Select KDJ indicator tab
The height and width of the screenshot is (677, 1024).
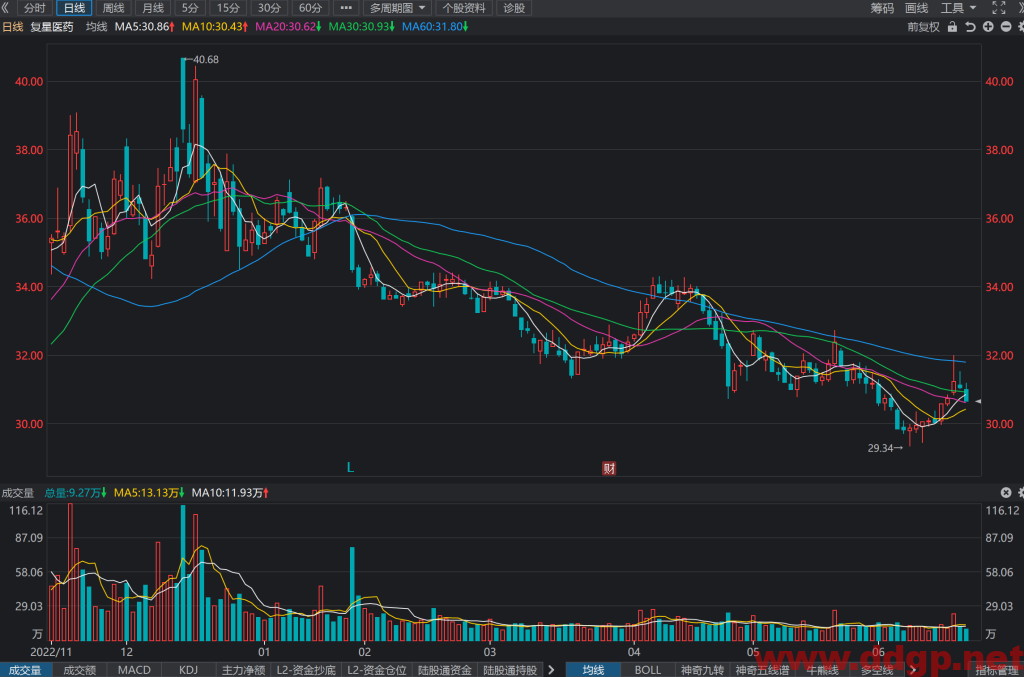pos(188,670)
